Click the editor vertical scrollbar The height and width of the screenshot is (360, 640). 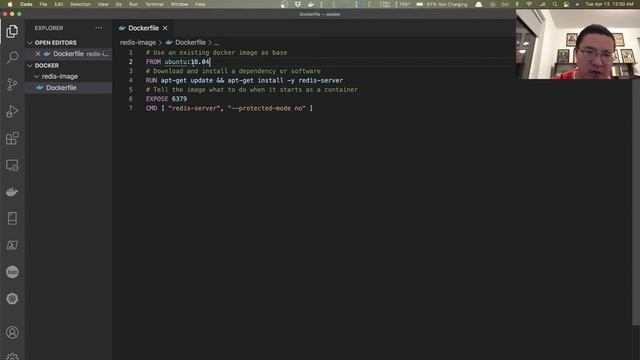(636, 202)
